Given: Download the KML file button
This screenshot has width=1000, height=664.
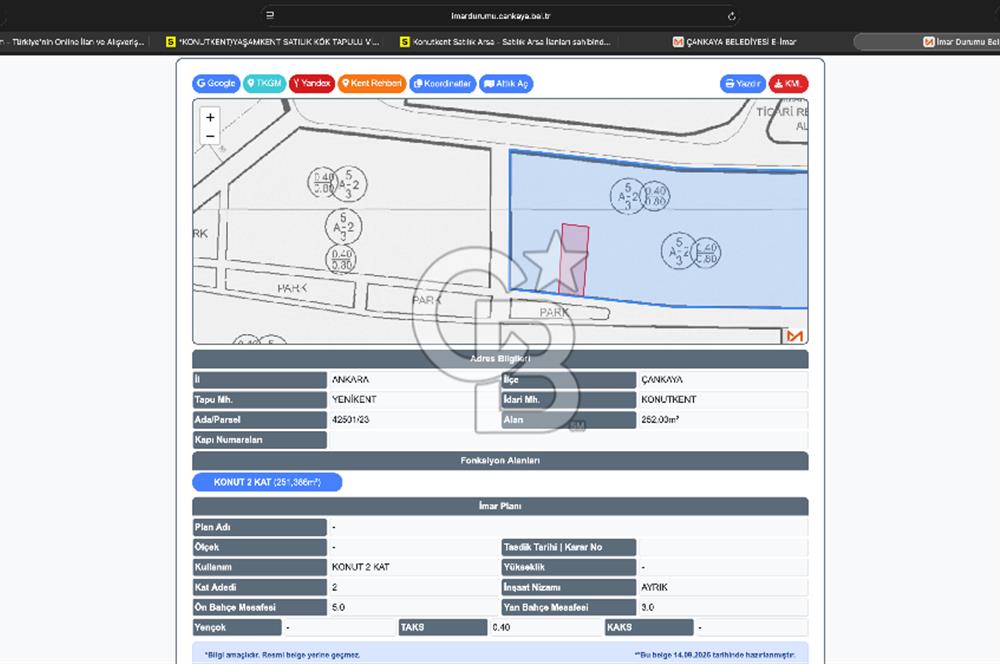Looking at the screenshot, I should coord(788,84).
